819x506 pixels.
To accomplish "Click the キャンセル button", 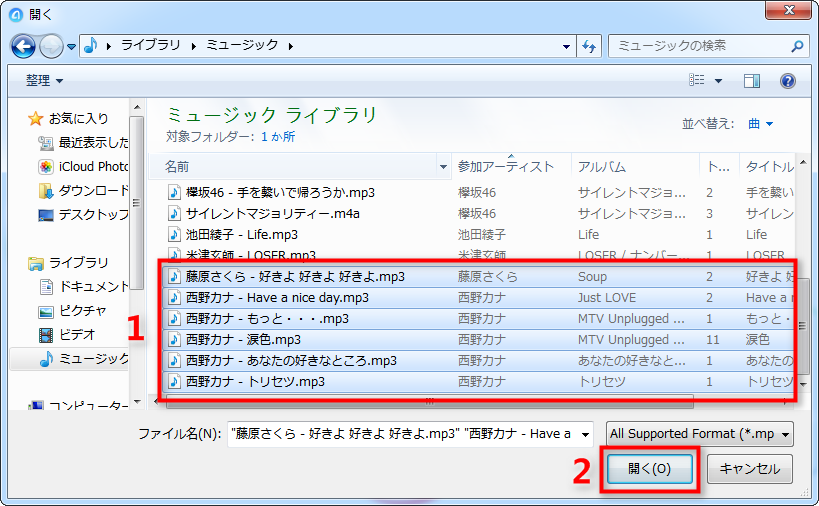I will (x=750, y=468).
